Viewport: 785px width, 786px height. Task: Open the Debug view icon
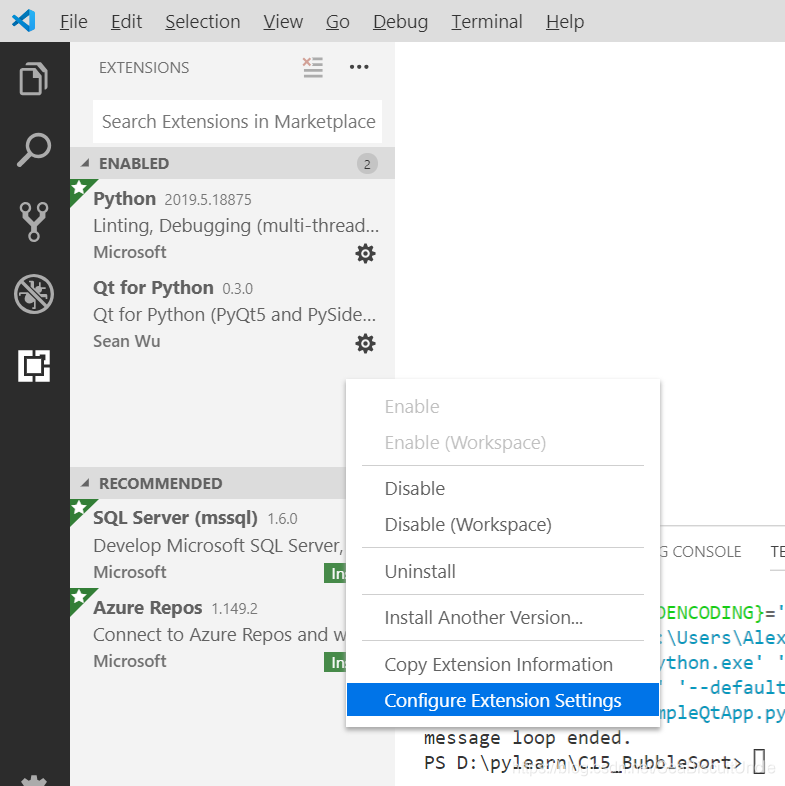point(34,294)
